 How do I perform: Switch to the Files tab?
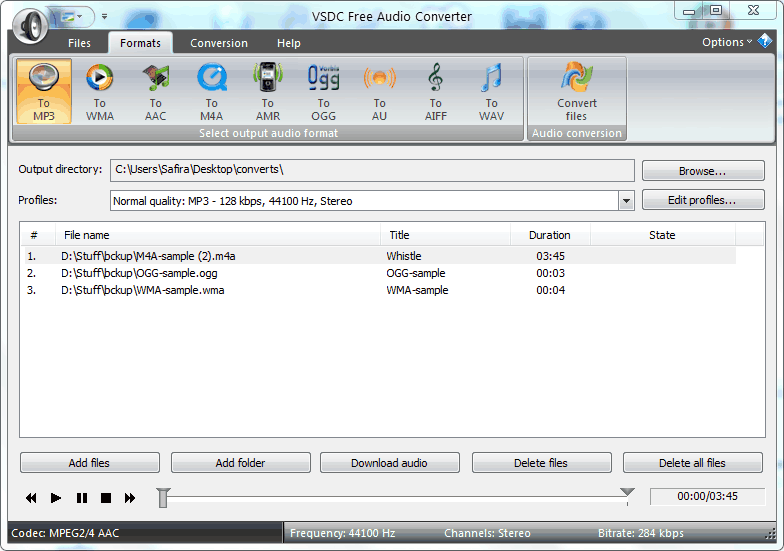pos(79,43)
